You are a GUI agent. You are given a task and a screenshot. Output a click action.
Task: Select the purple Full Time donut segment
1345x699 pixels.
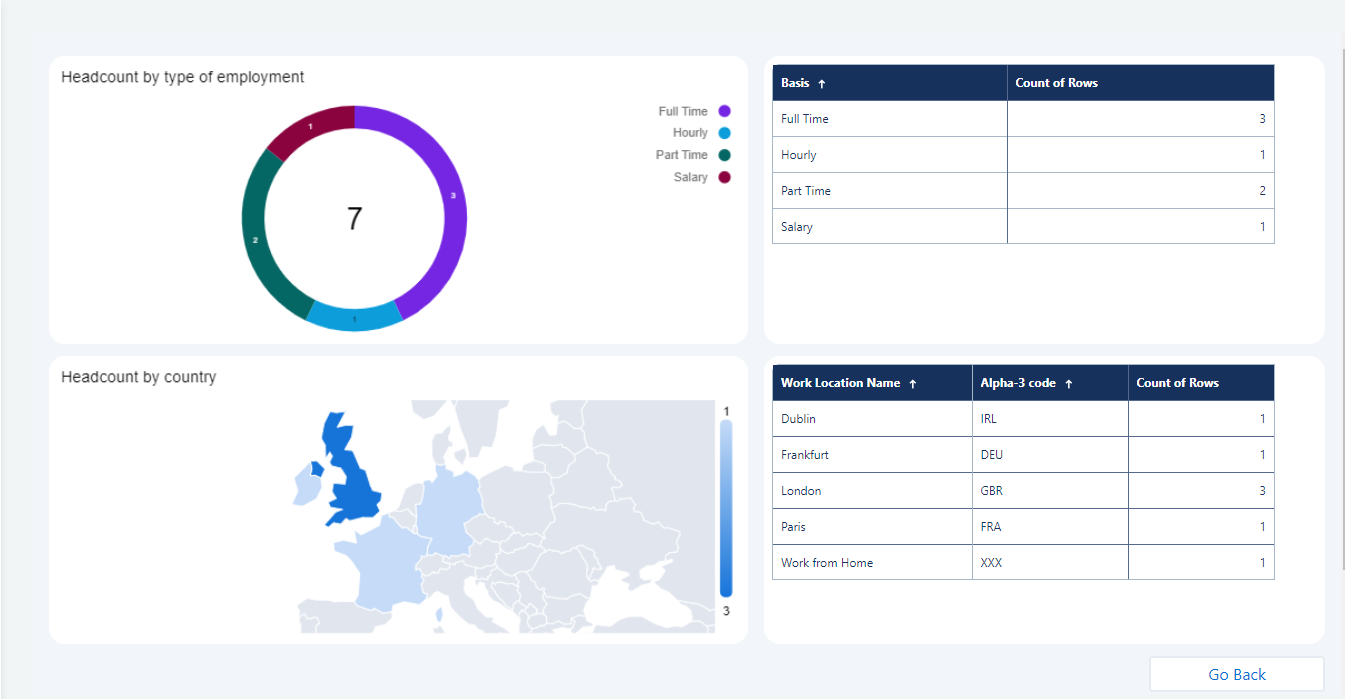coord(450,210)
